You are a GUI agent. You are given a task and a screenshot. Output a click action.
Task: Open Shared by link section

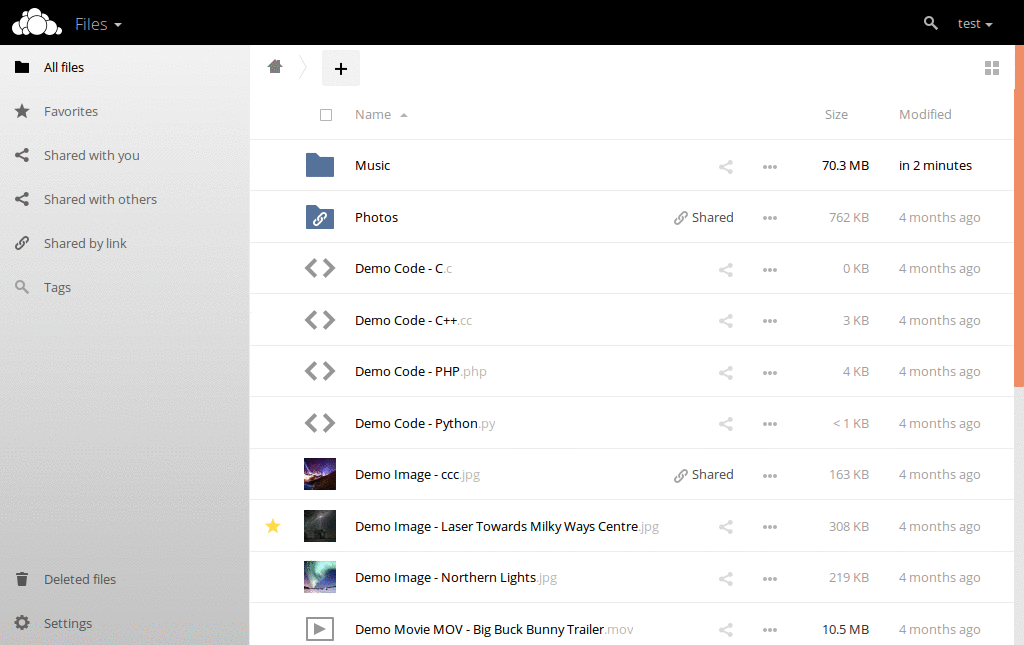[96, 243]
